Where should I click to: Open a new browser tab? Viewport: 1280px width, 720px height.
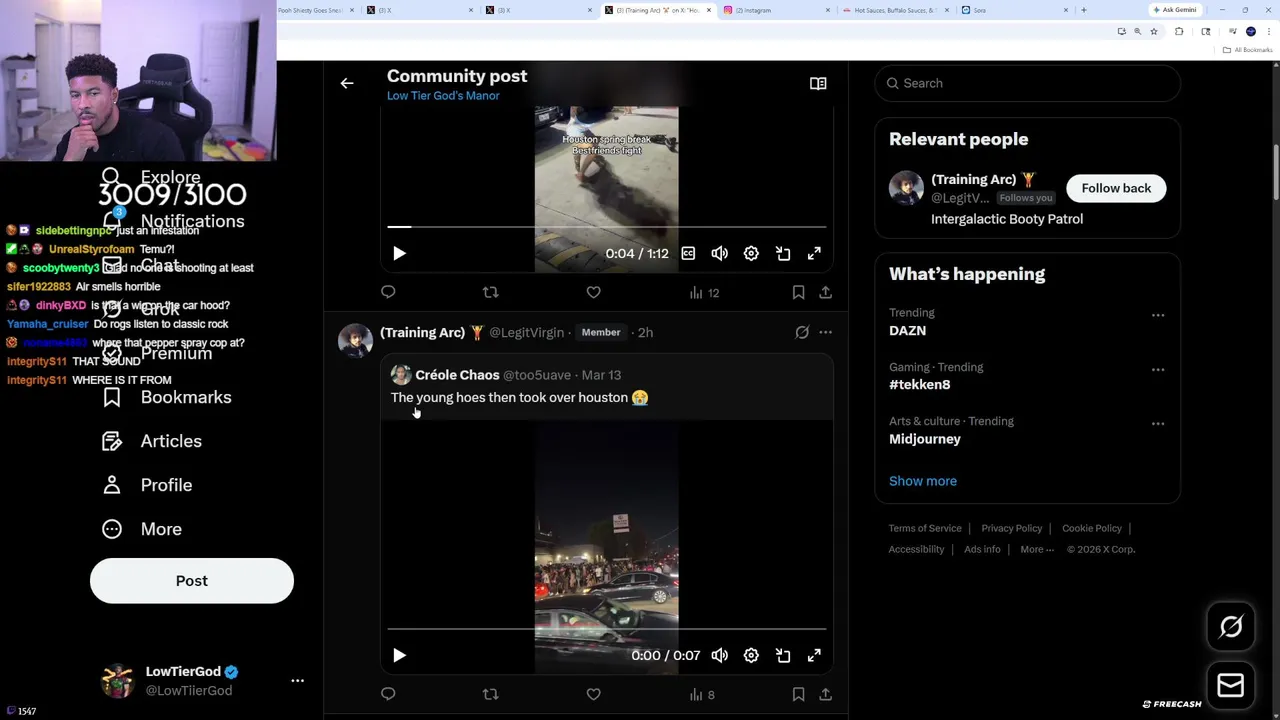[1084, 10]
